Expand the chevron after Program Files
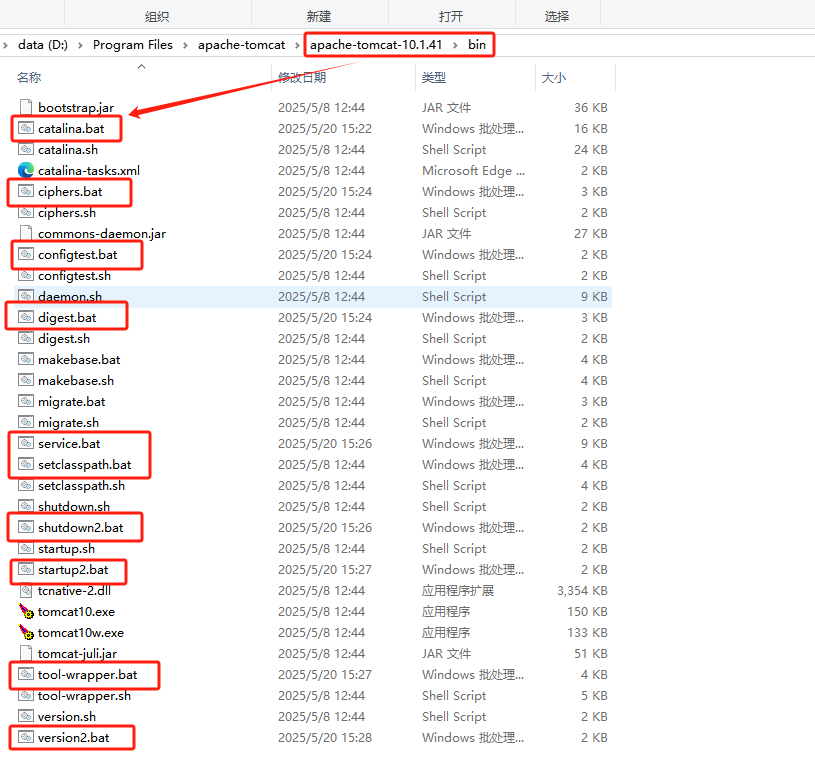The height and width of the screenshot is (779, 815). point(185,45)
